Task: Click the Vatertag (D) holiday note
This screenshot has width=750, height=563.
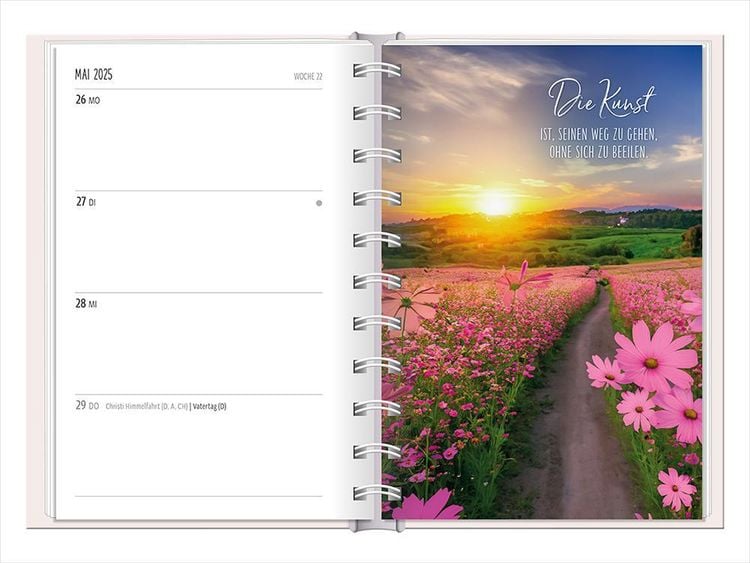Action: 208,407
